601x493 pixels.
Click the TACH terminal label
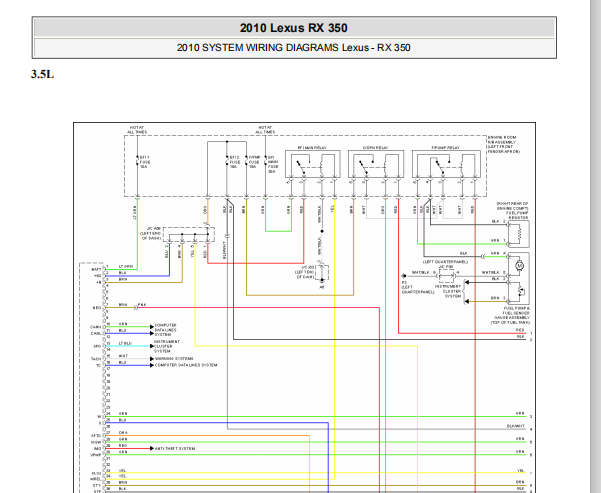[x=96, y=359]
